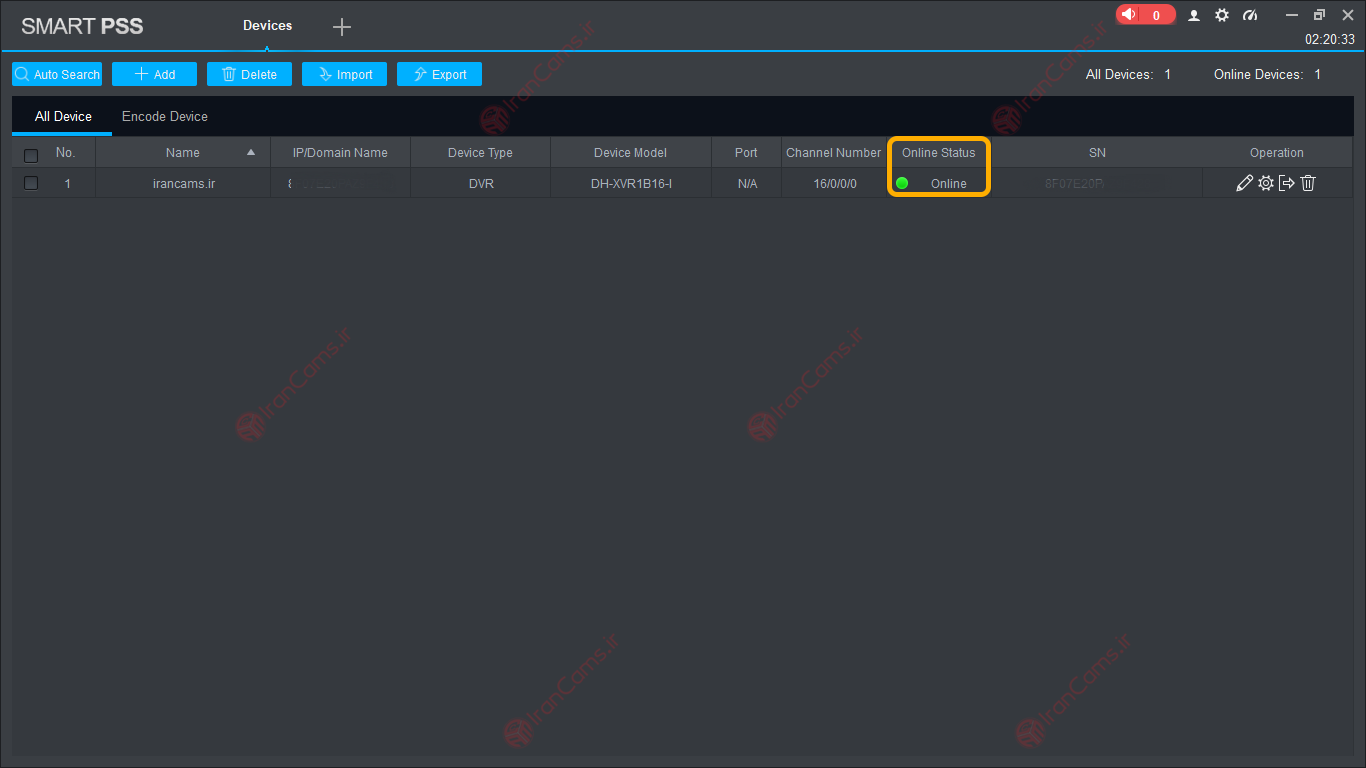The width and height of the screenshot is (1366, 768).
Task: Open the alarm sound indicator
Action: [1145, 15]
